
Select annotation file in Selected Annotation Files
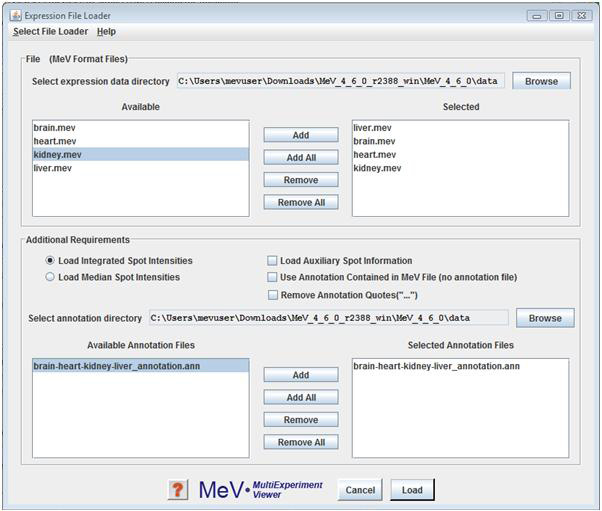[x=436, y=367]
